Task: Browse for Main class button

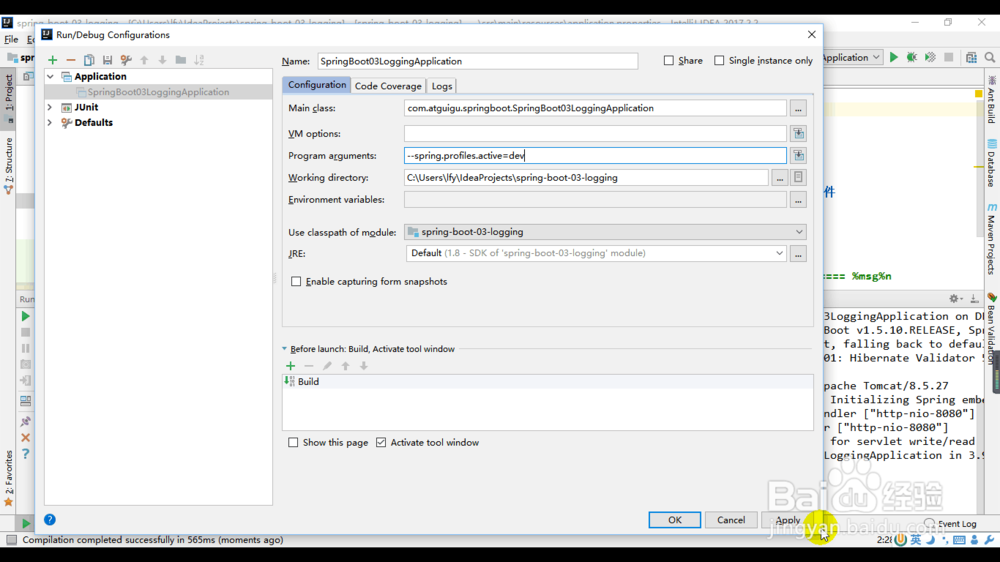Action: [798, 108]
